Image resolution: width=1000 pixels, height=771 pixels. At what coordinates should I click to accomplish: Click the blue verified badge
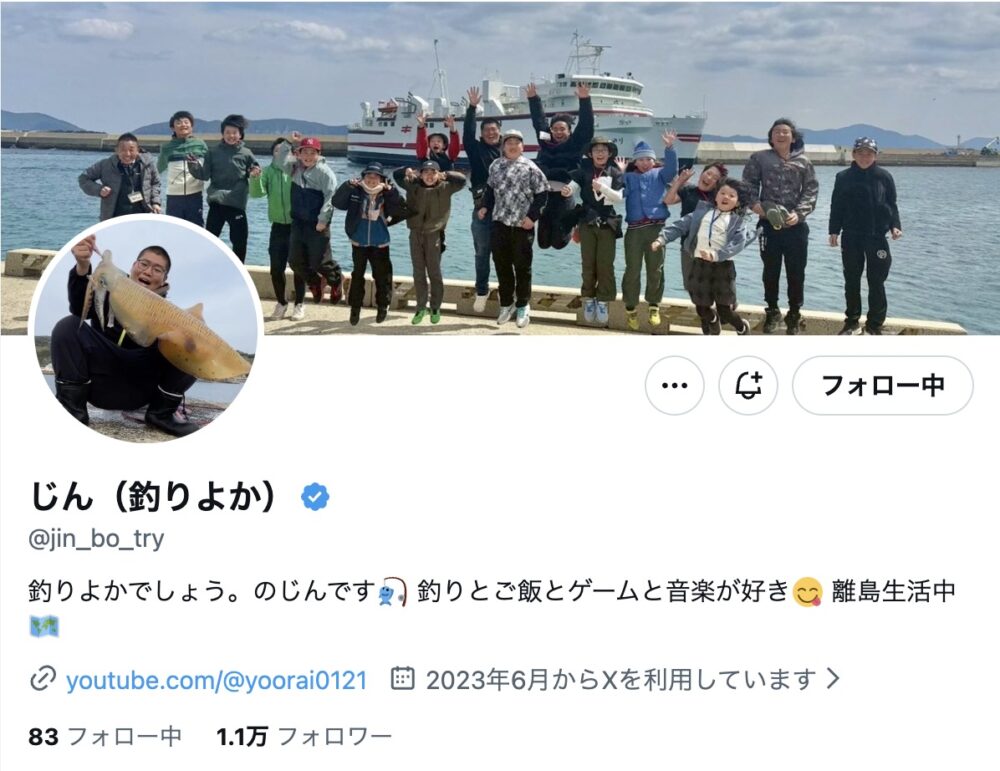point(314,497)
